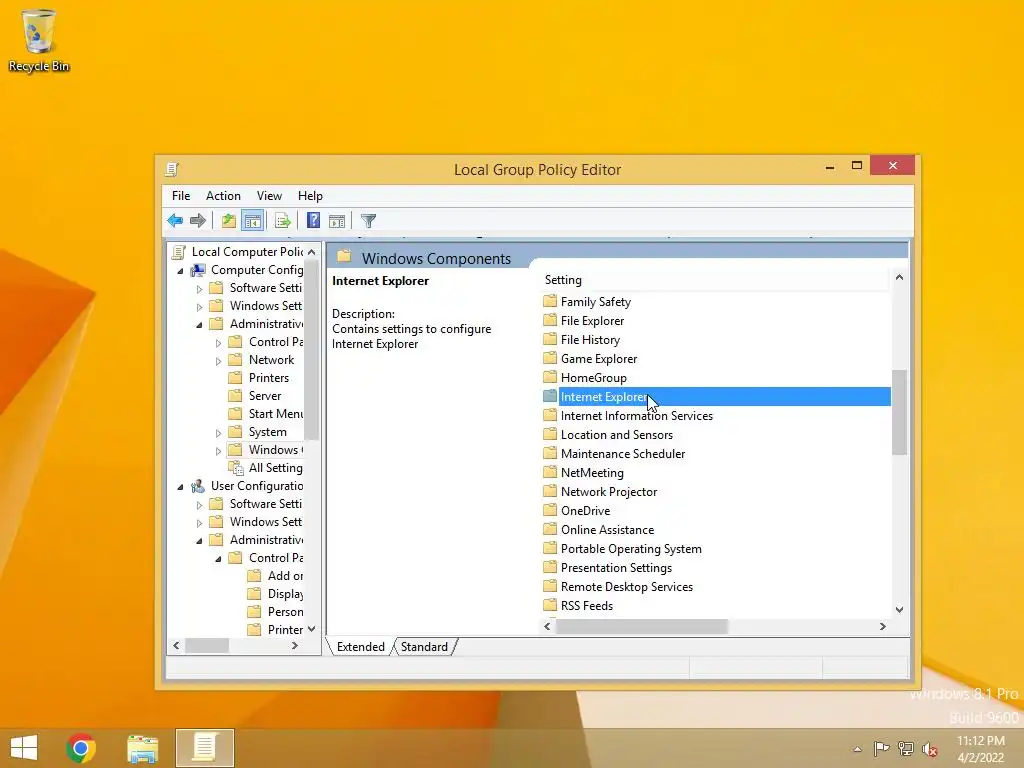
Task: Collapse the Computer Configuration node
Action: point(180,270)
